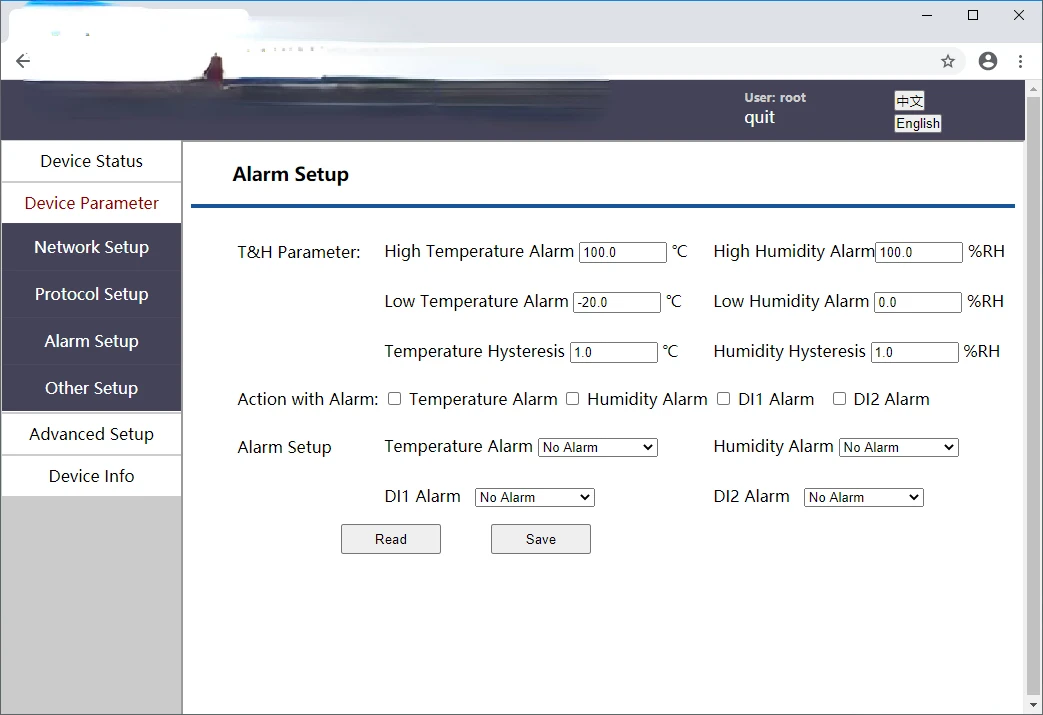
Task: Expand the DI1 Alarm dropdown
Action: tap(535, 497)
